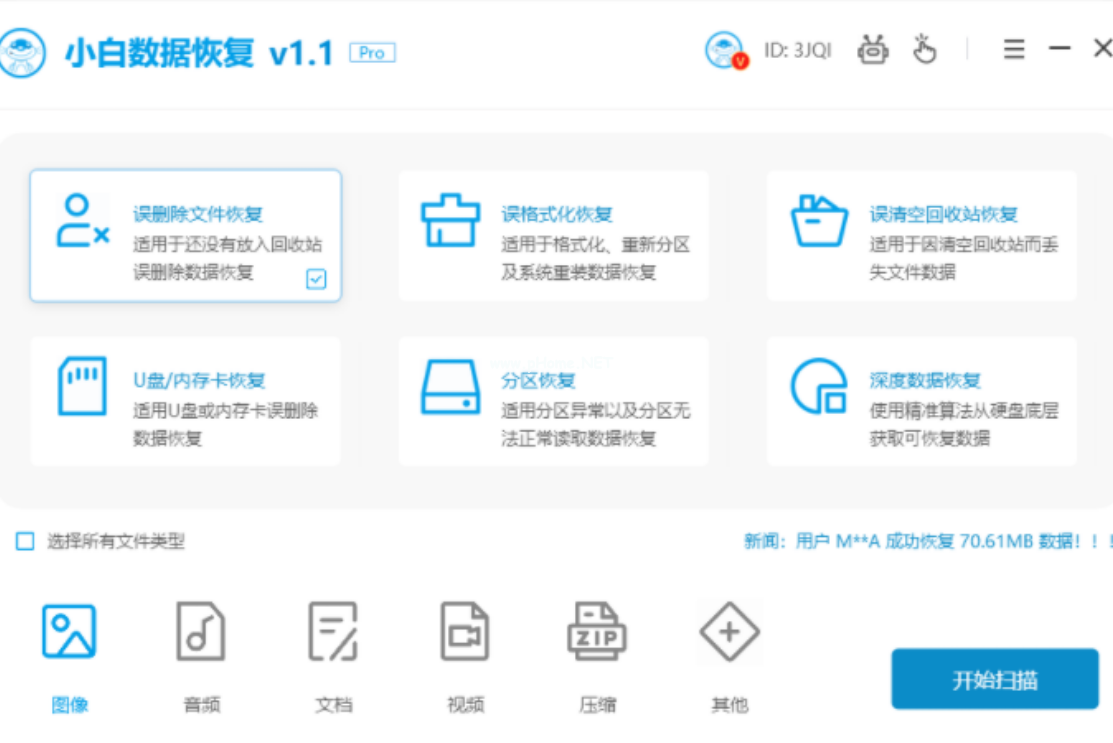
Task: Choose the 视频 video file type icon
Action: click(465, 631)
